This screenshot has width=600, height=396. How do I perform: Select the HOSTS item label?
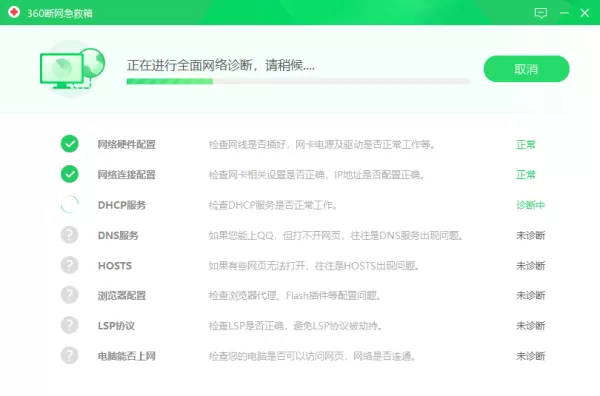(x=115, y=266)
